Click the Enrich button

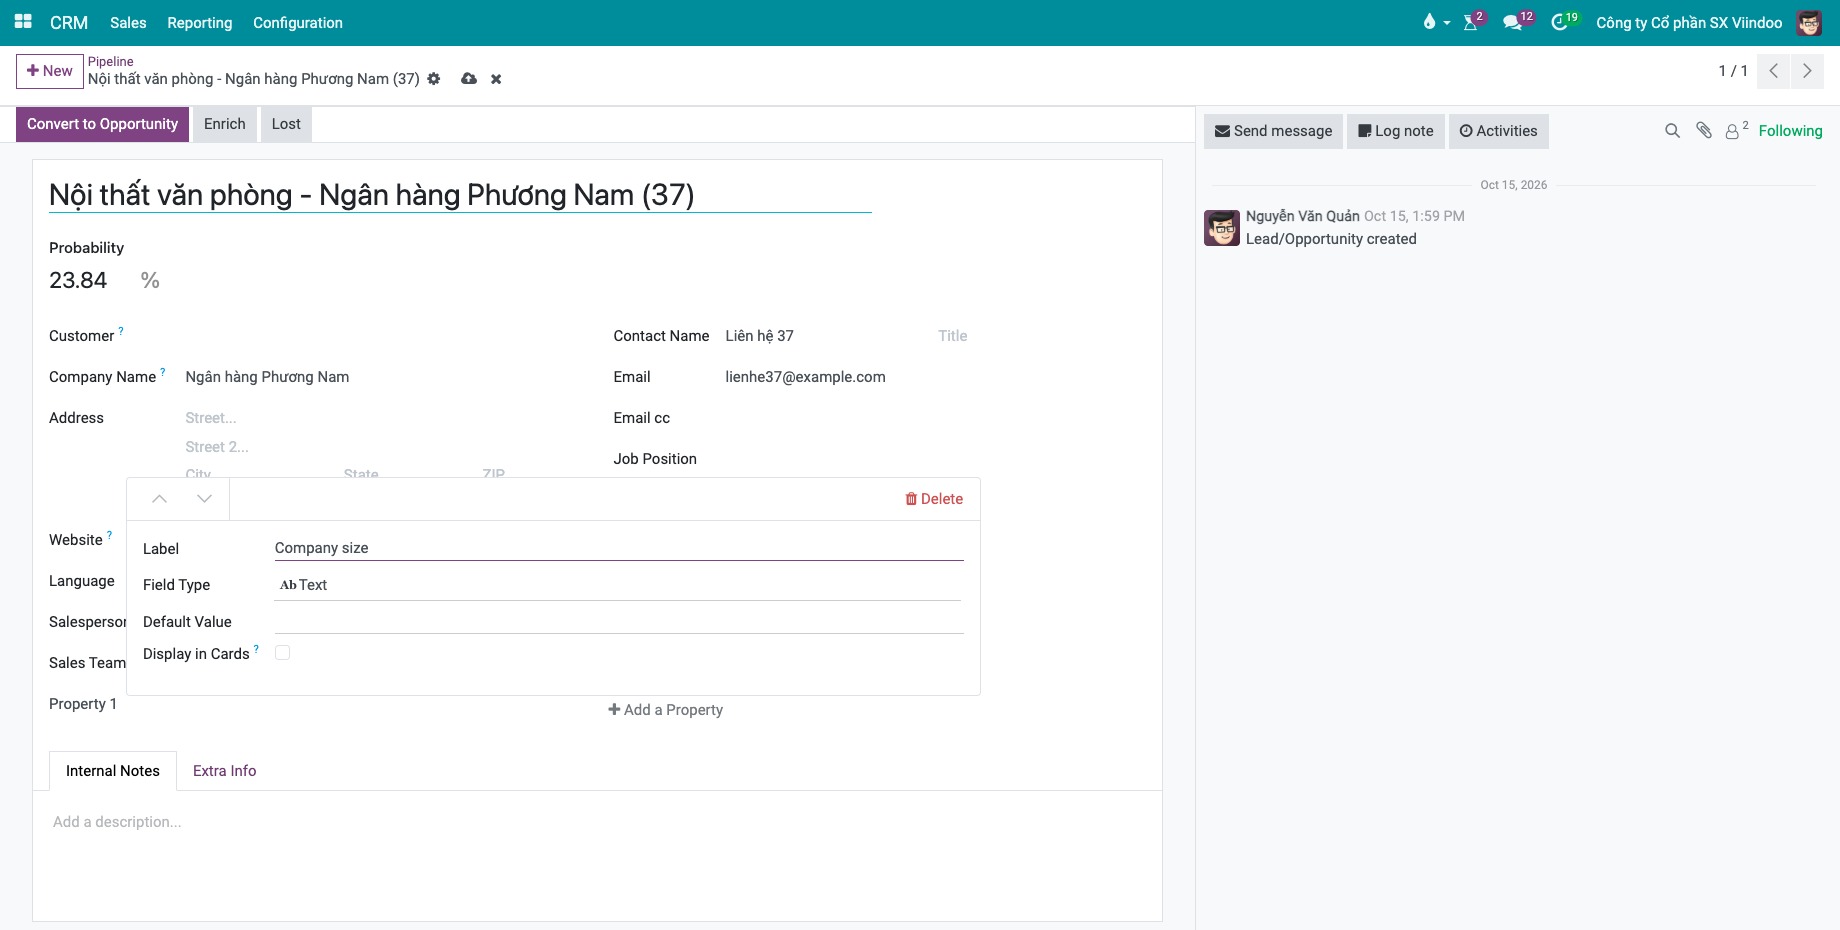point(225,124)
